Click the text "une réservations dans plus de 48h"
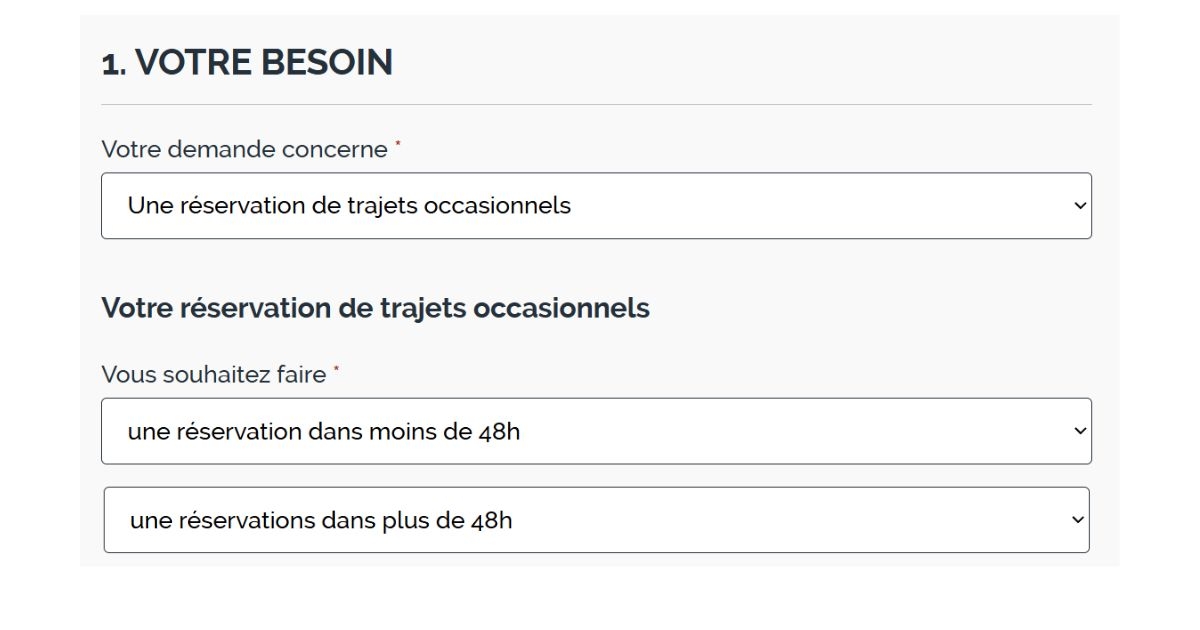Screen dimensions: 1200x630 [320, 520]
